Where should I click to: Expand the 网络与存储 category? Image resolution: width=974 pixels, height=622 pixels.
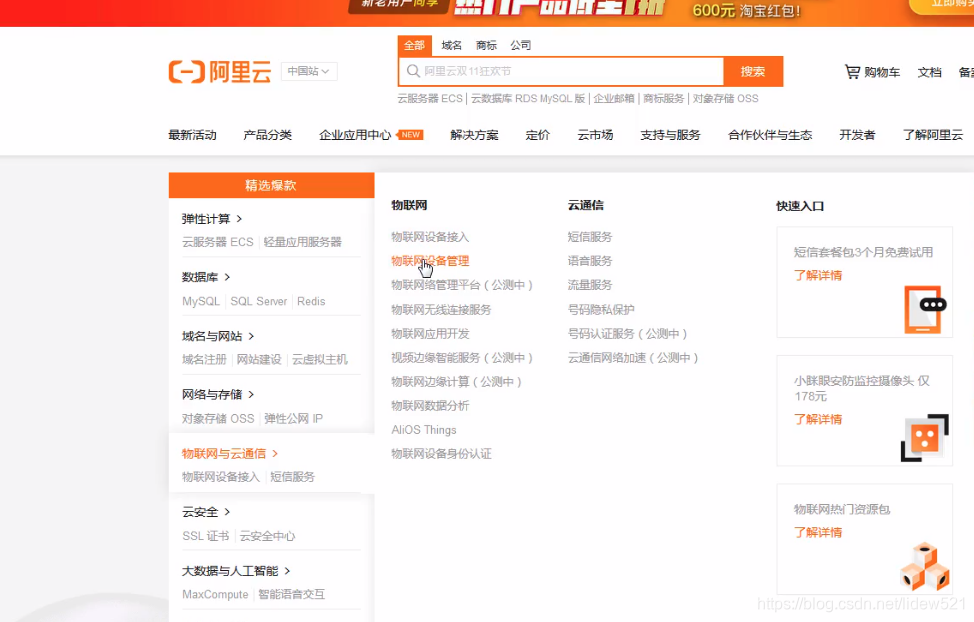(218, 395)
